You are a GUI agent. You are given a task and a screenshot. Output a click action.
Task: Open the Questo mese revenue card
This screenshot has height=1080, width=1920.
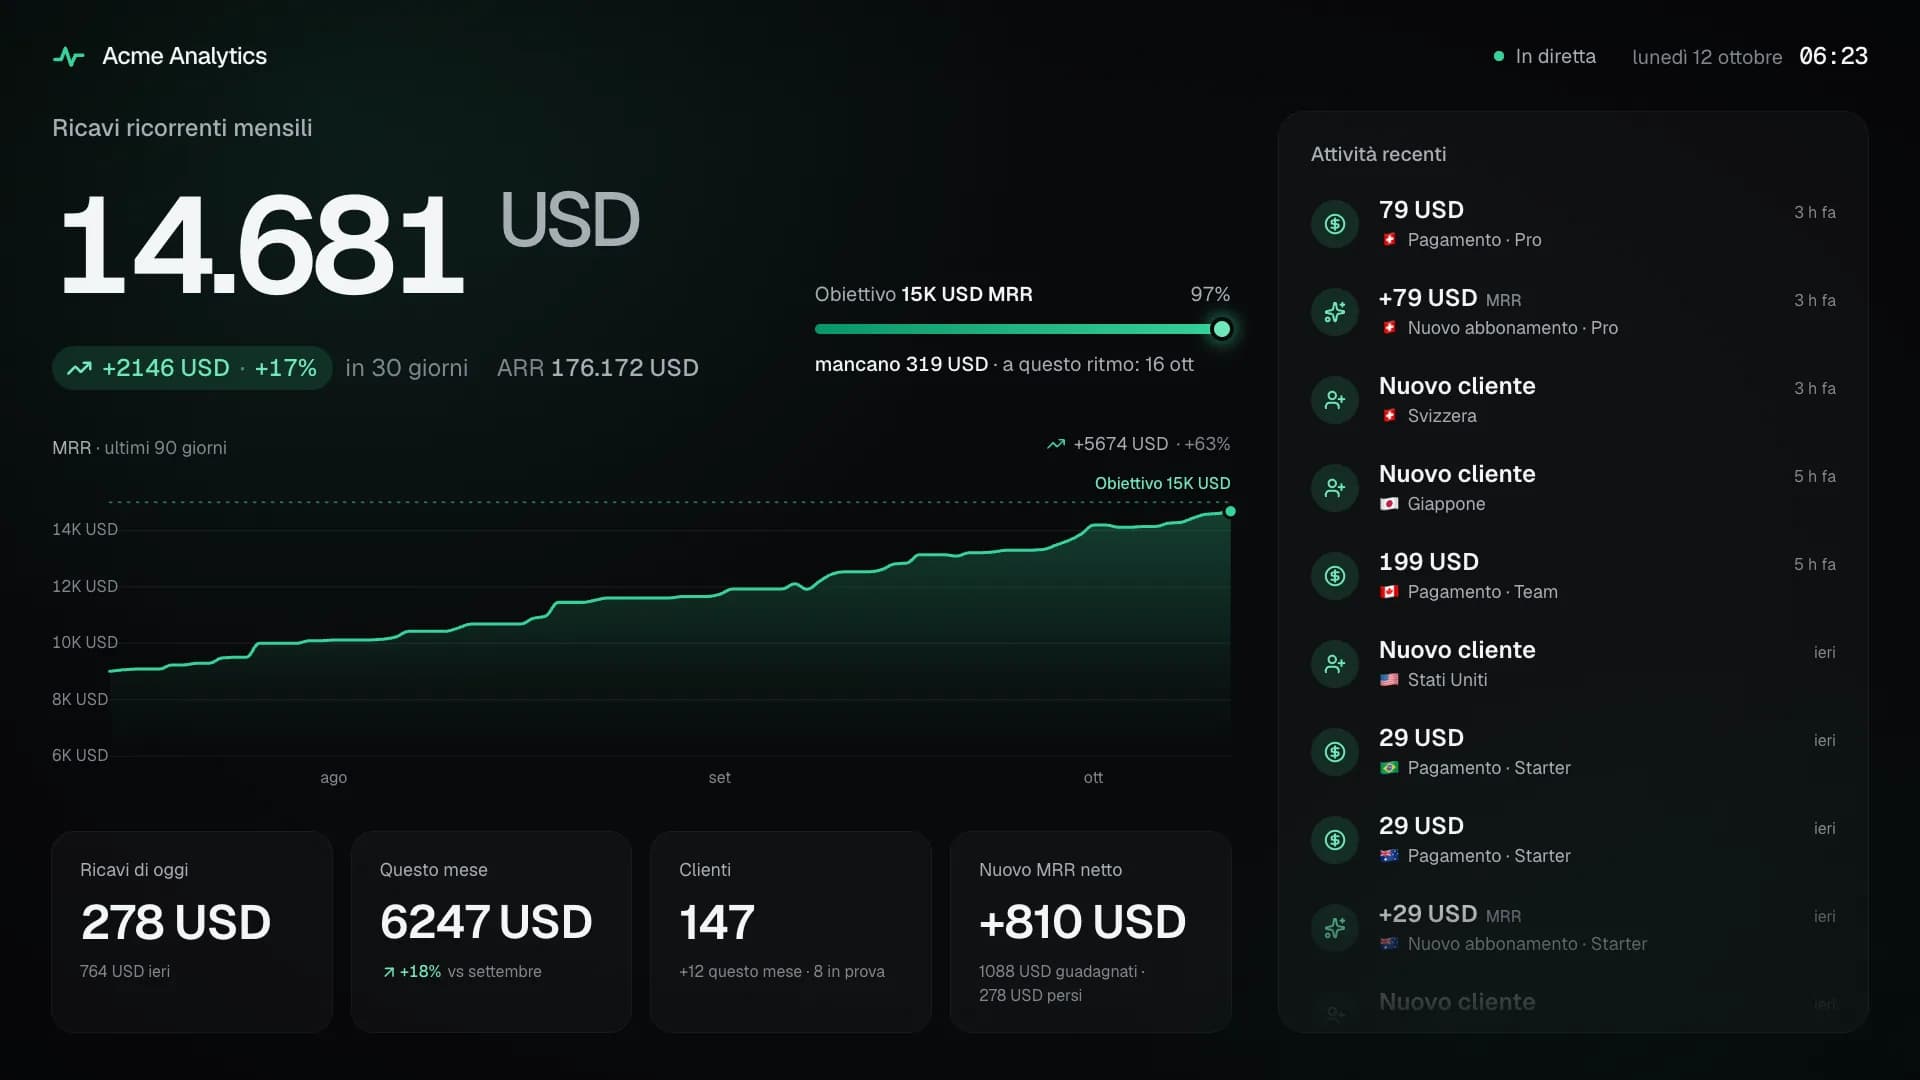[x=491, y=931]
